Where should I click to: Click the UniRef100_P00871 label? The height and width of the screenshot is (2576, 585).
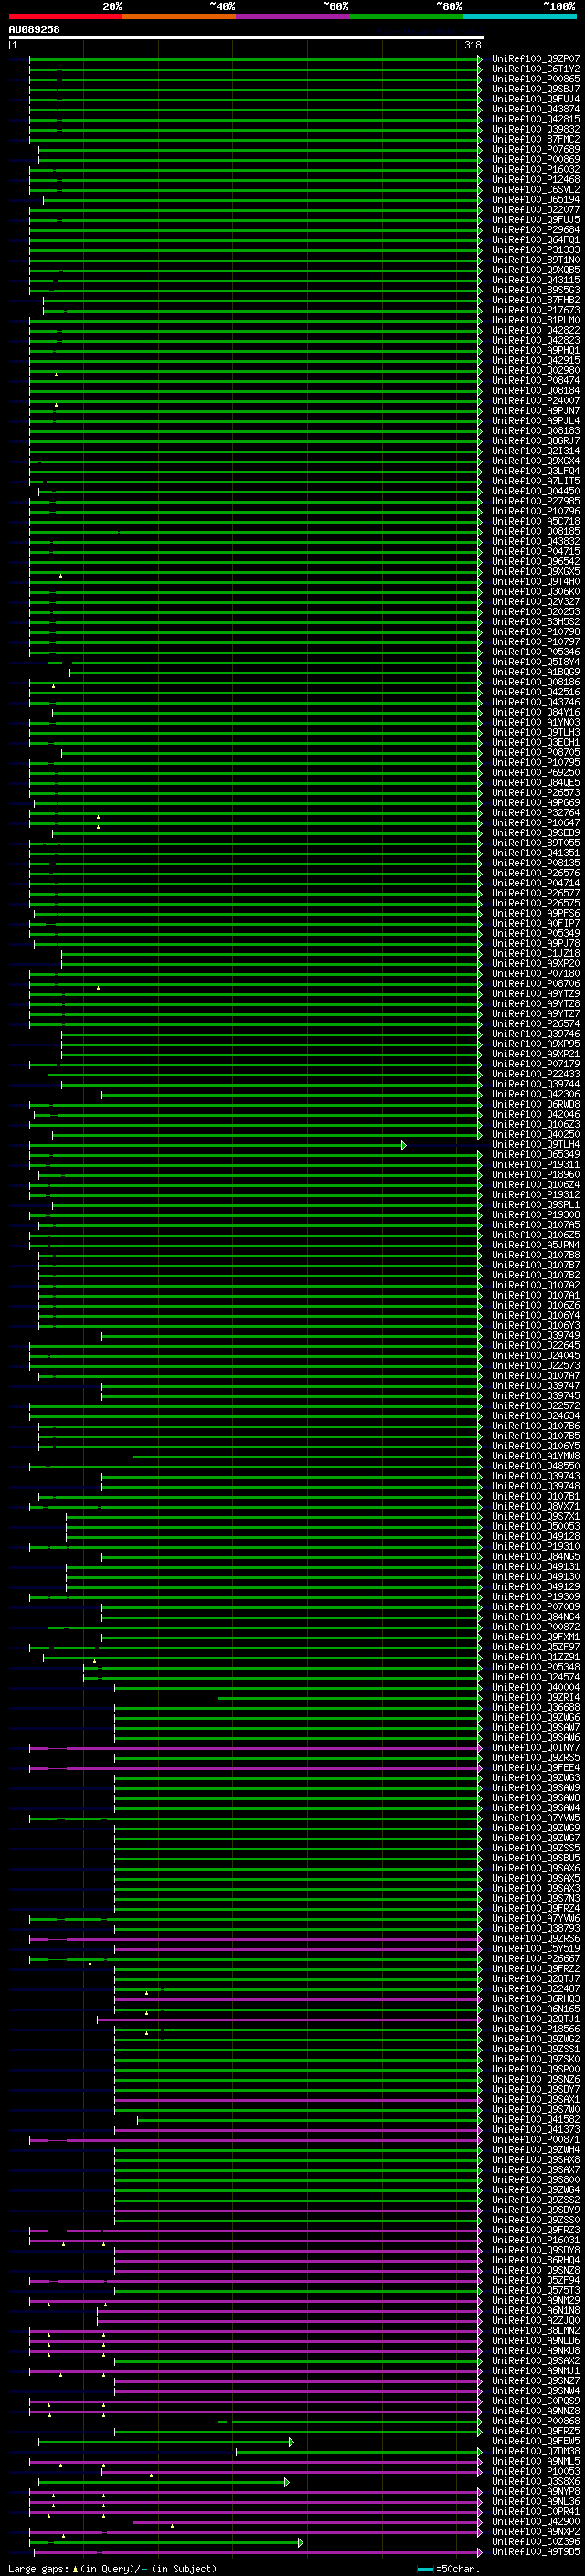pos(535,2141)
